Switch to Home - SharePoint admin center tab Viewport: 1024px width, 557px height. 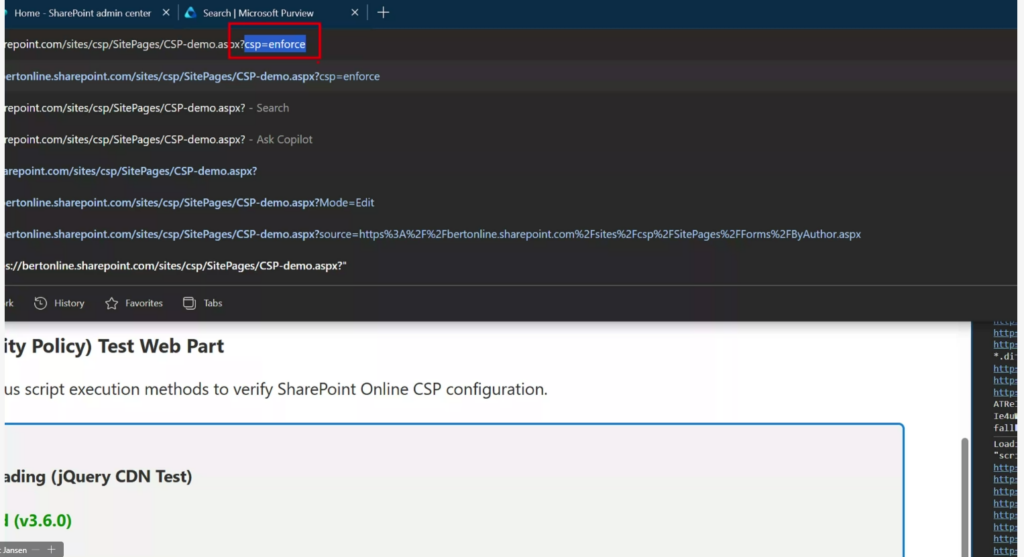tap(82, 13)
